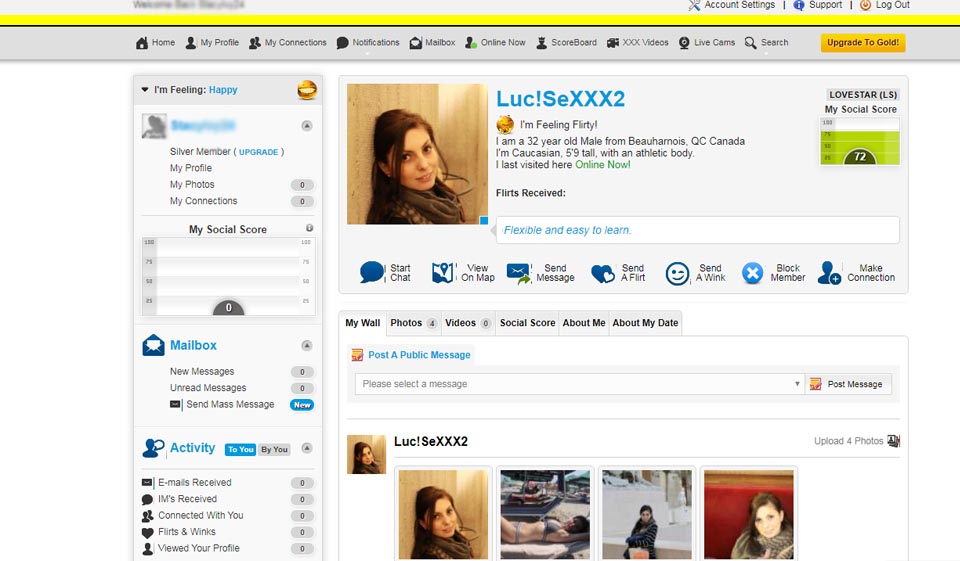
Task: Collapse the Mailbox section arrow
Action: [307, 346]
